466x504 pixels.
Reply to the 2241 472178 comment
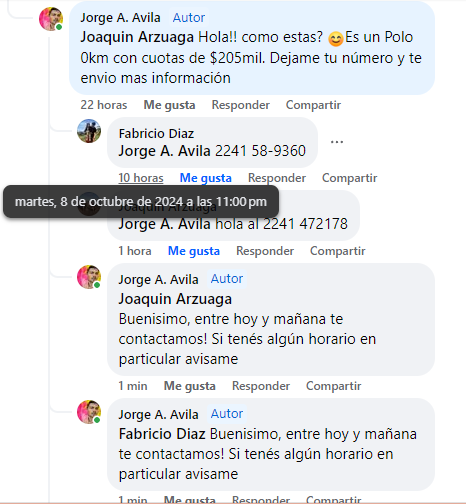[265, 251]
